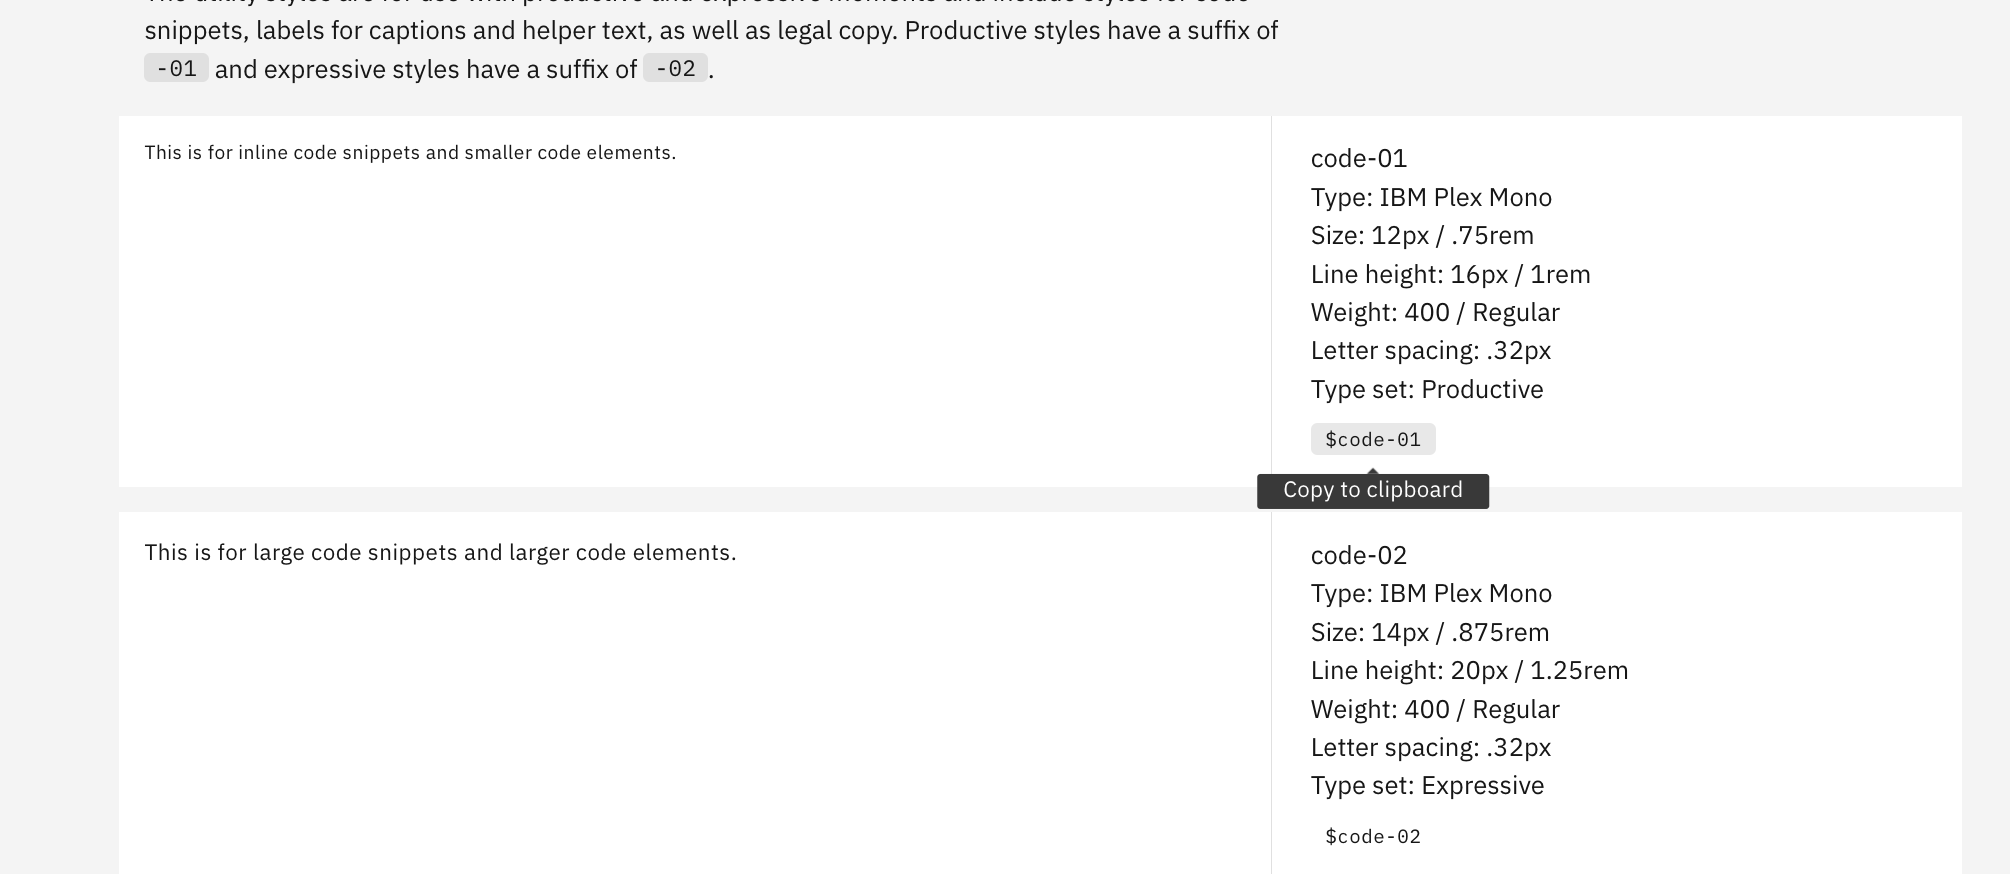The image size is (2010, 874).
Task: Click the -01 inline code suffix
Action: [176, 69]
